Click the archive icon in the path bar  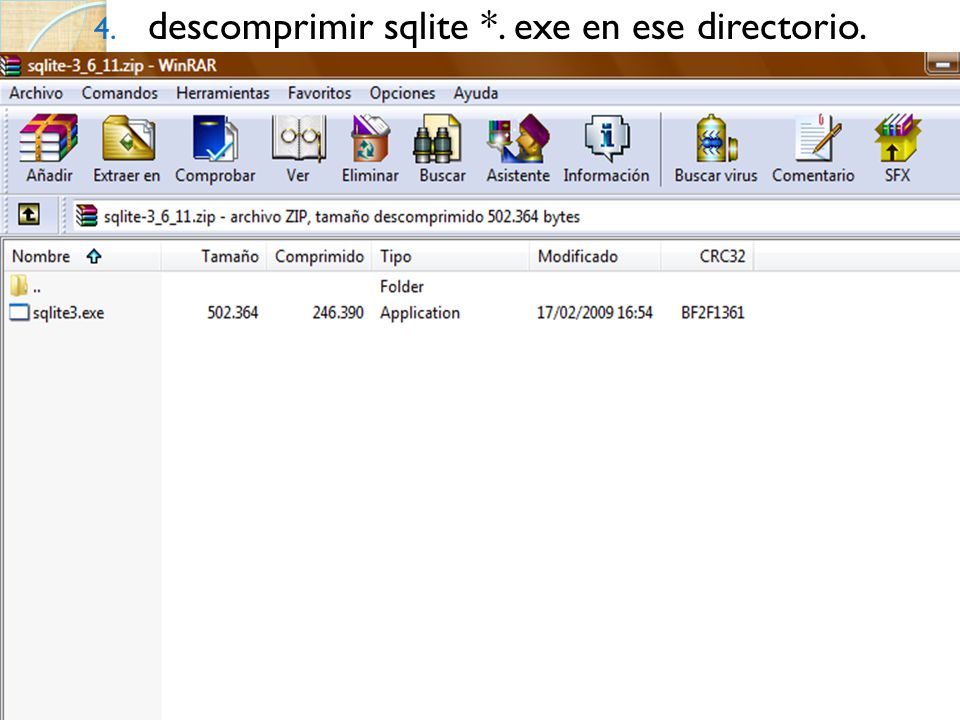pyautogui.click(x=86, y=216)
